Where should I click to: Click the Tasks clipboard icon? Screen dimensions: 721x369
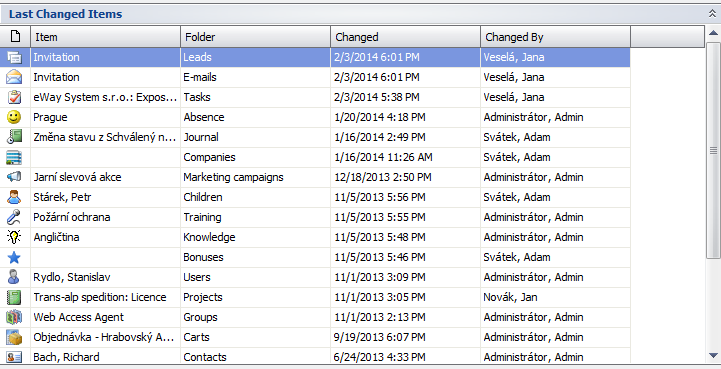click(14, 97)
